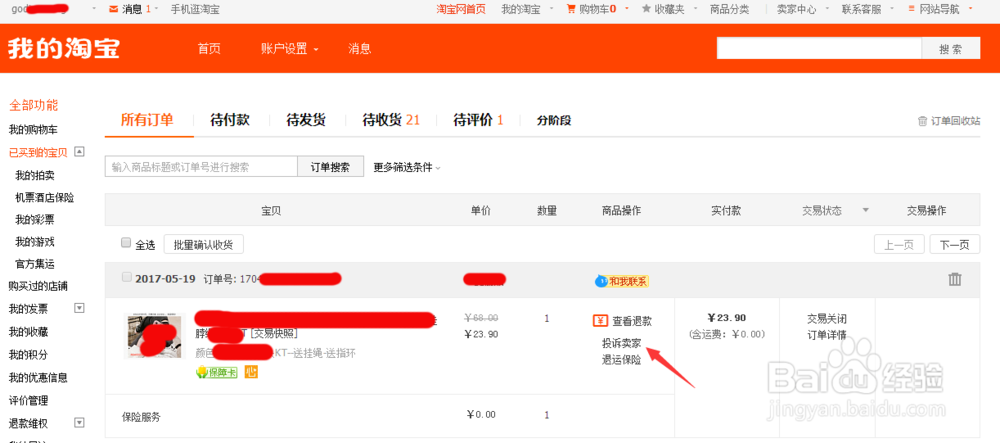Open 我的购物车 in the sidebar
Viewport: 1000px width, 443px height.
[x=33, y=129]
